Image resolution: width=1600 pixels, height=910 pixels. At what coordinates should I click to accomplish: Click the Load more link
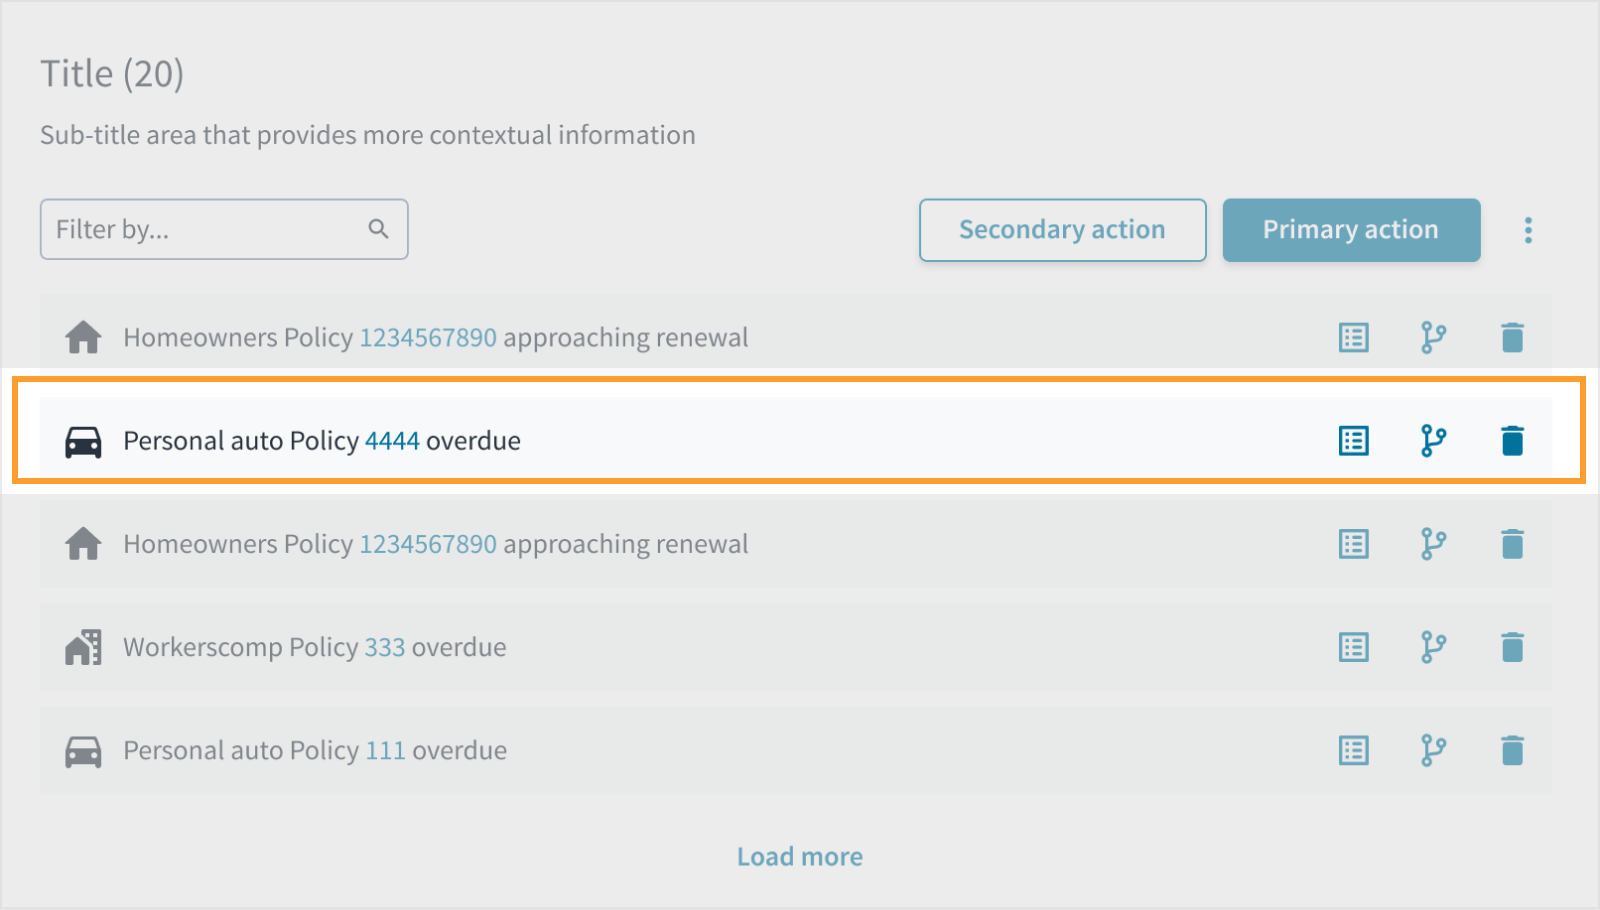coord(800,857)
